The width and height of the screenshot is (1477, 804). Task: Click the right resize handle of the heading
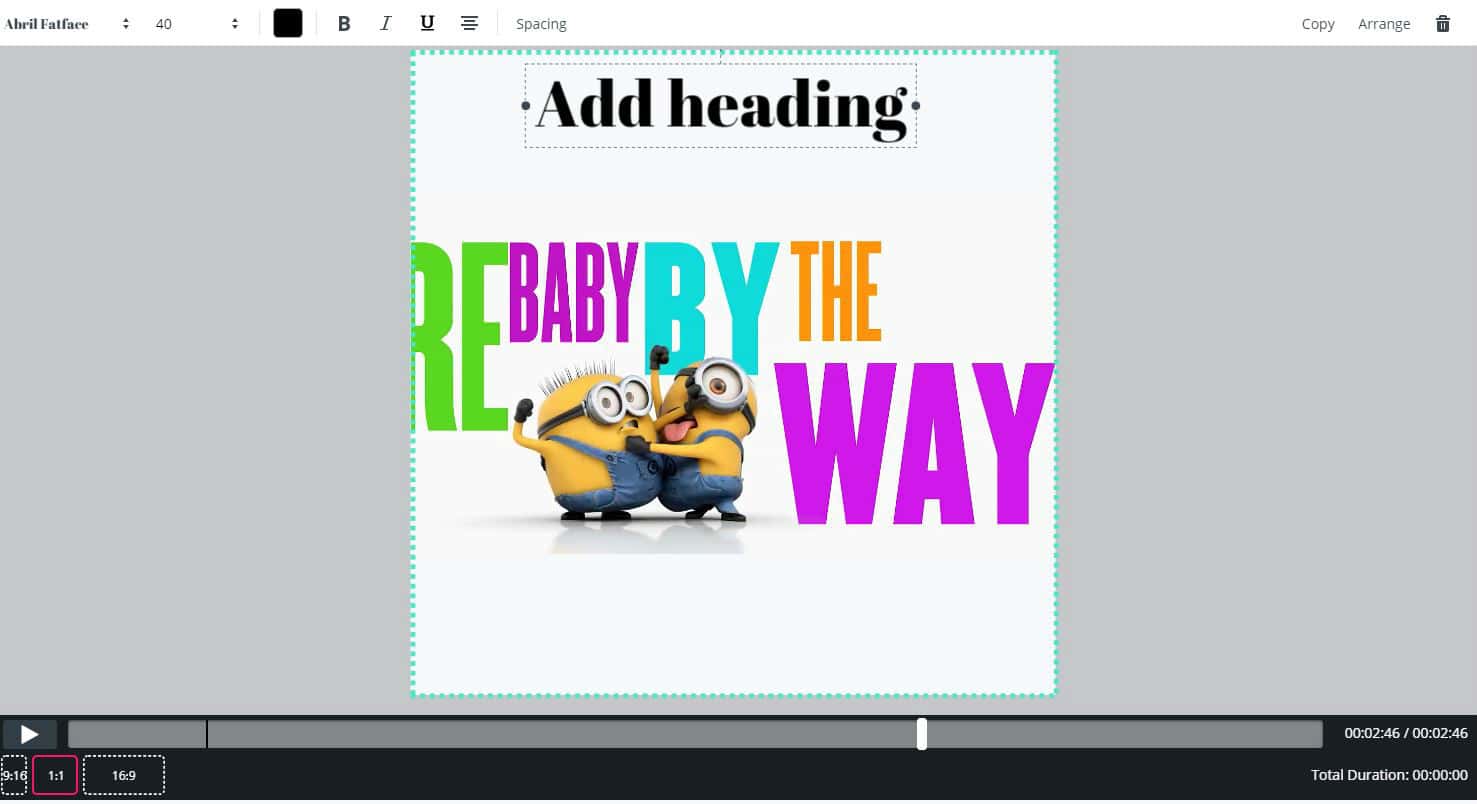[916, 105]
